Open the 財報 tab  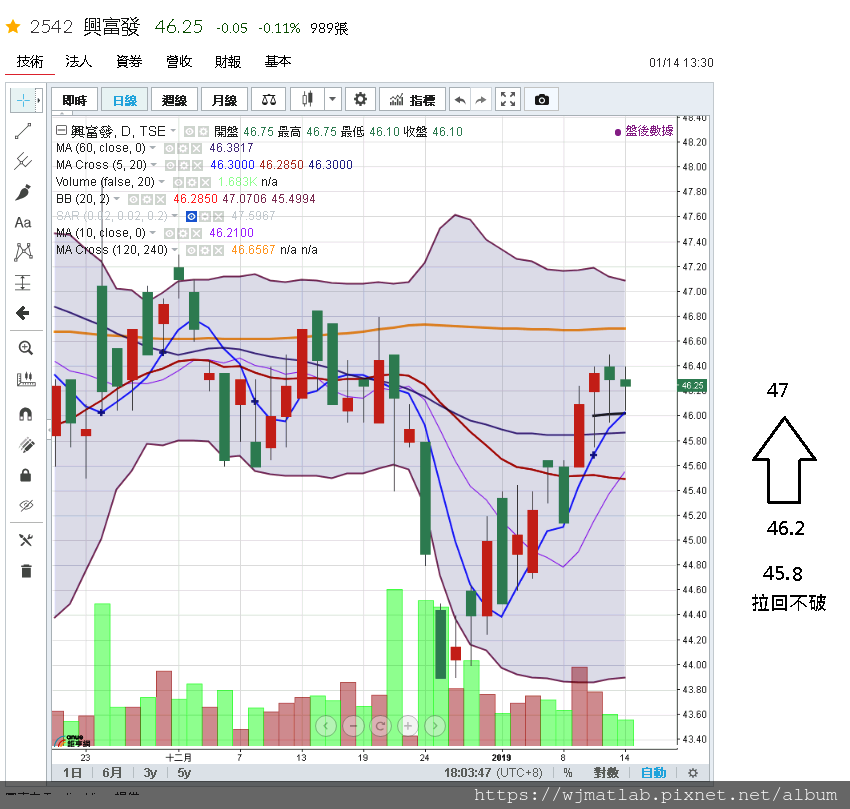point(228,61)
